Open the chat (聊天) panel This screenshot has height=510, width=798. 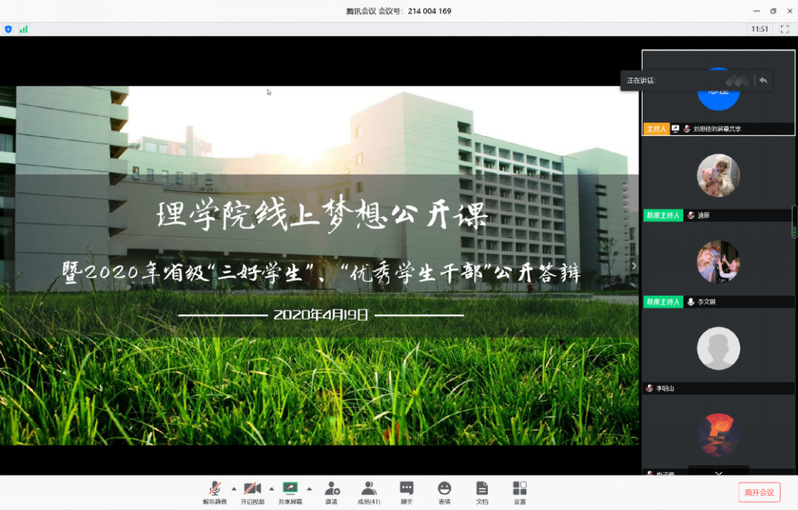406,491
